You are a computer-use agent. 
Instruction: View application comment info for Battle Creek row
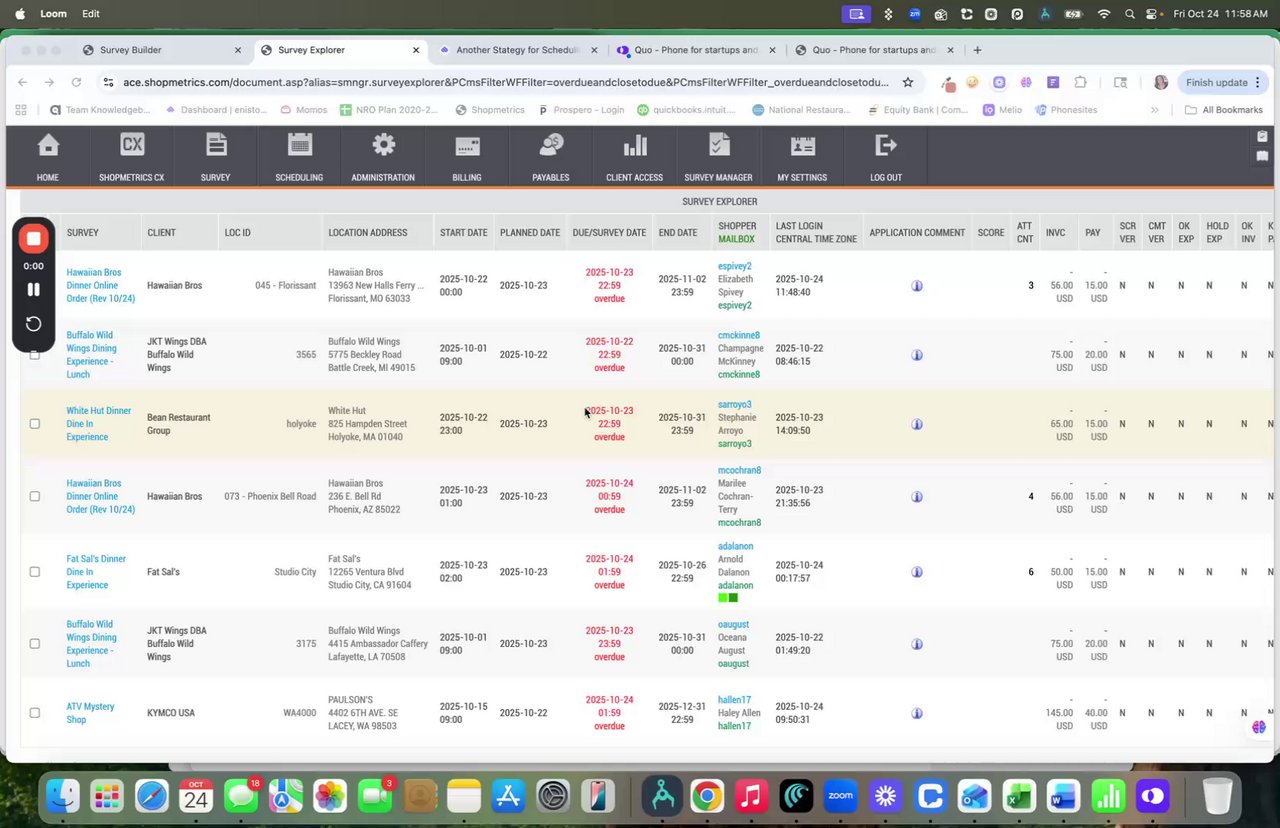click(917, 355)
